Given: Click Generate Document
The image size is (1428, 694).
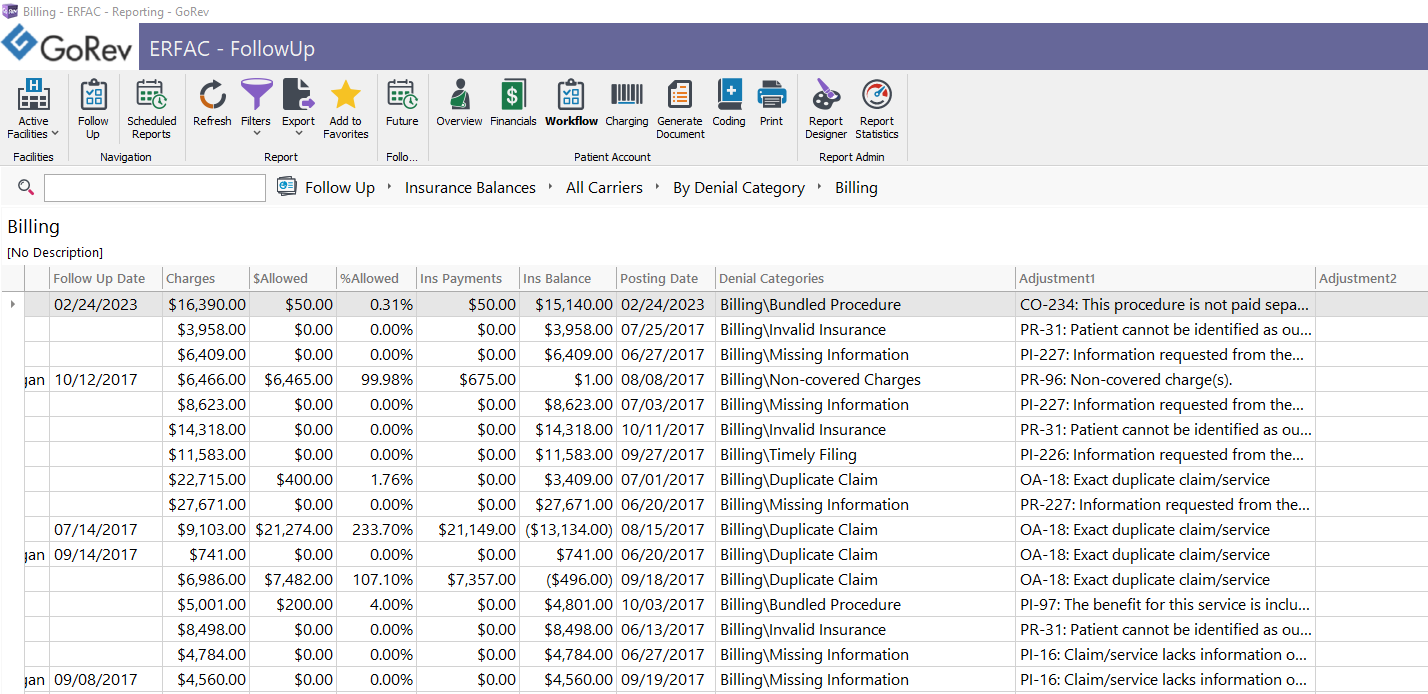Looking at the screenshot, I should (680, 110).
